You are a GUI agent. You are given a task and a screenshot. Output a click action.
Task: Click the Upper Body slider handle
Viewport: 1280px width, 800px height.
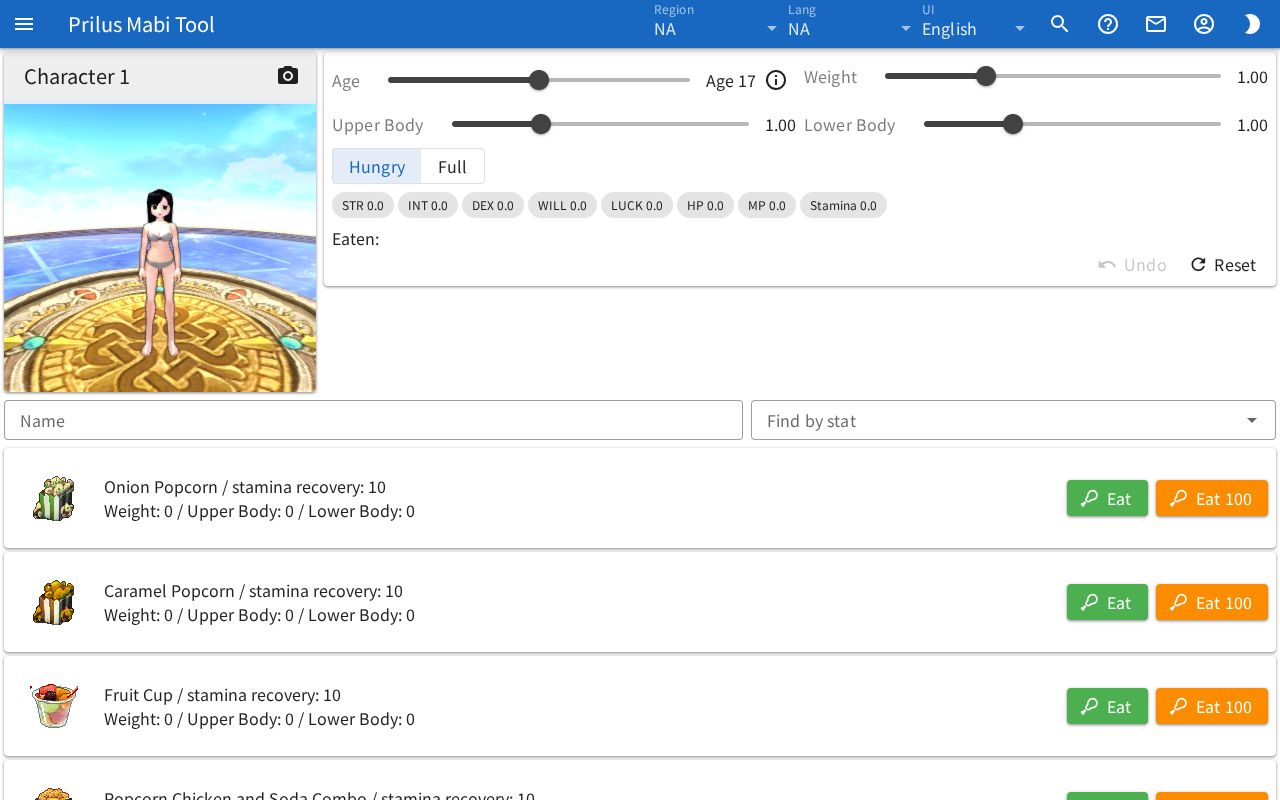pos(541,124)
